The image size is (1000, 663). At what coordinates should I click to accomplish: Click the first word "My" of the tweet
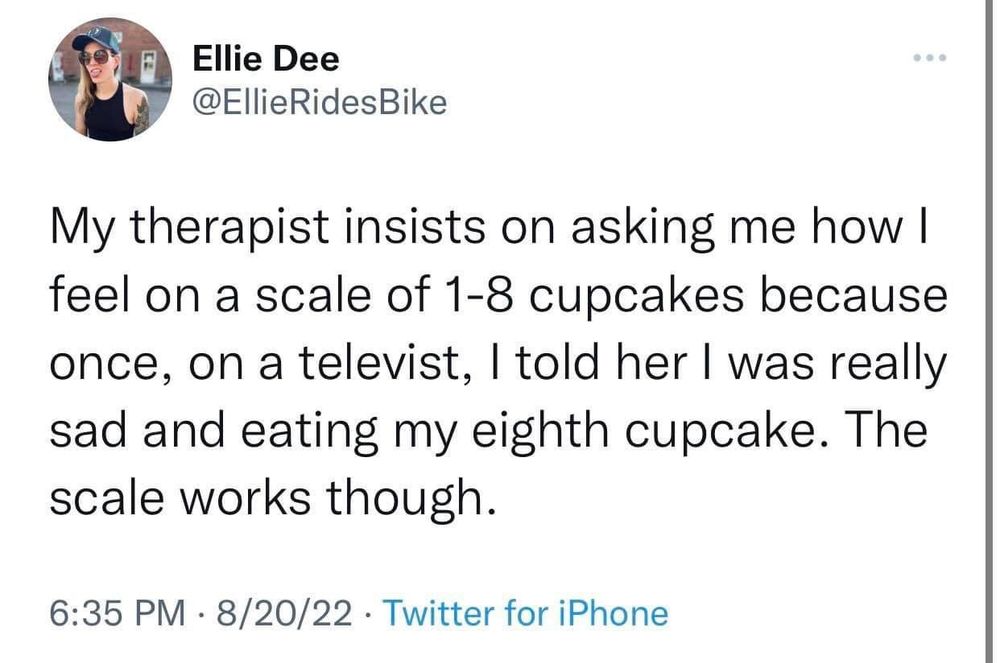(x=82, y=234)
